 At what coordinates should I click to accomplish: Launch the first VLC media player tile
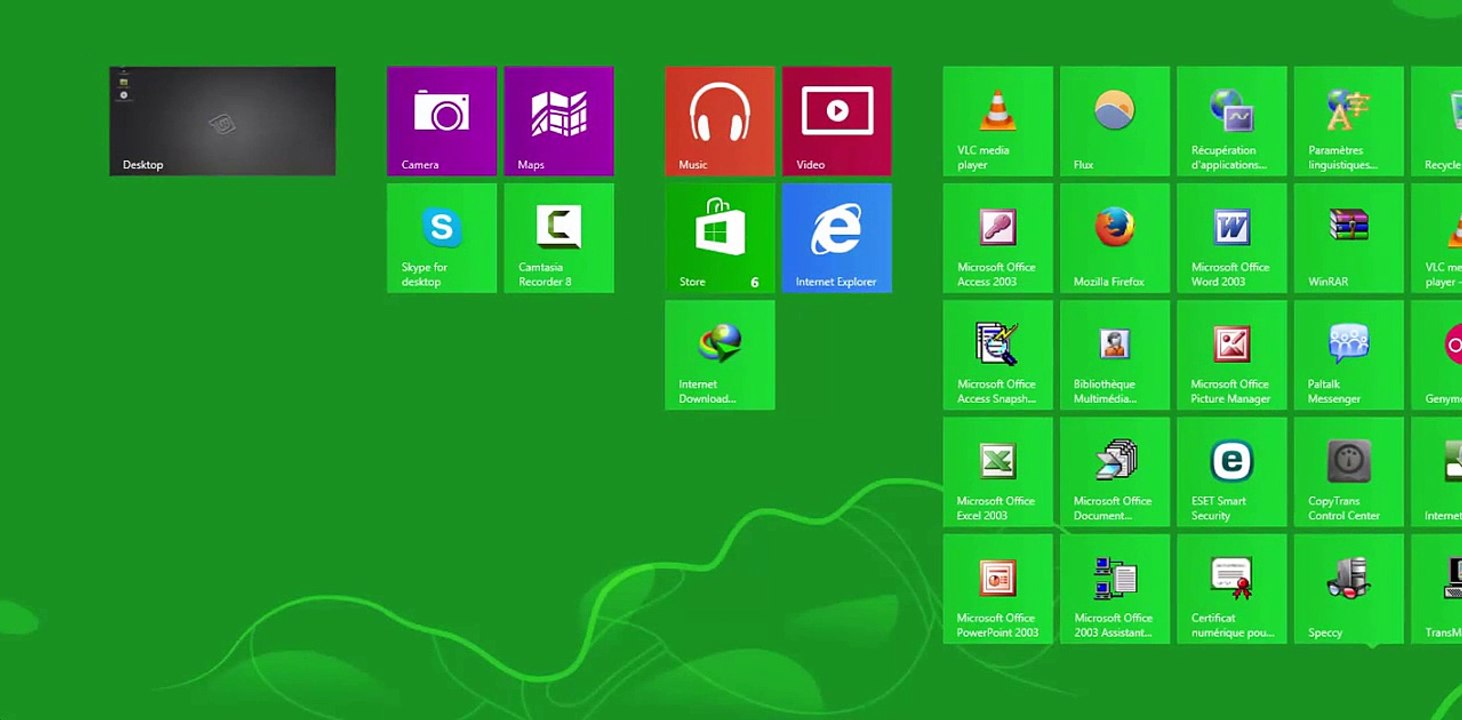998,121
